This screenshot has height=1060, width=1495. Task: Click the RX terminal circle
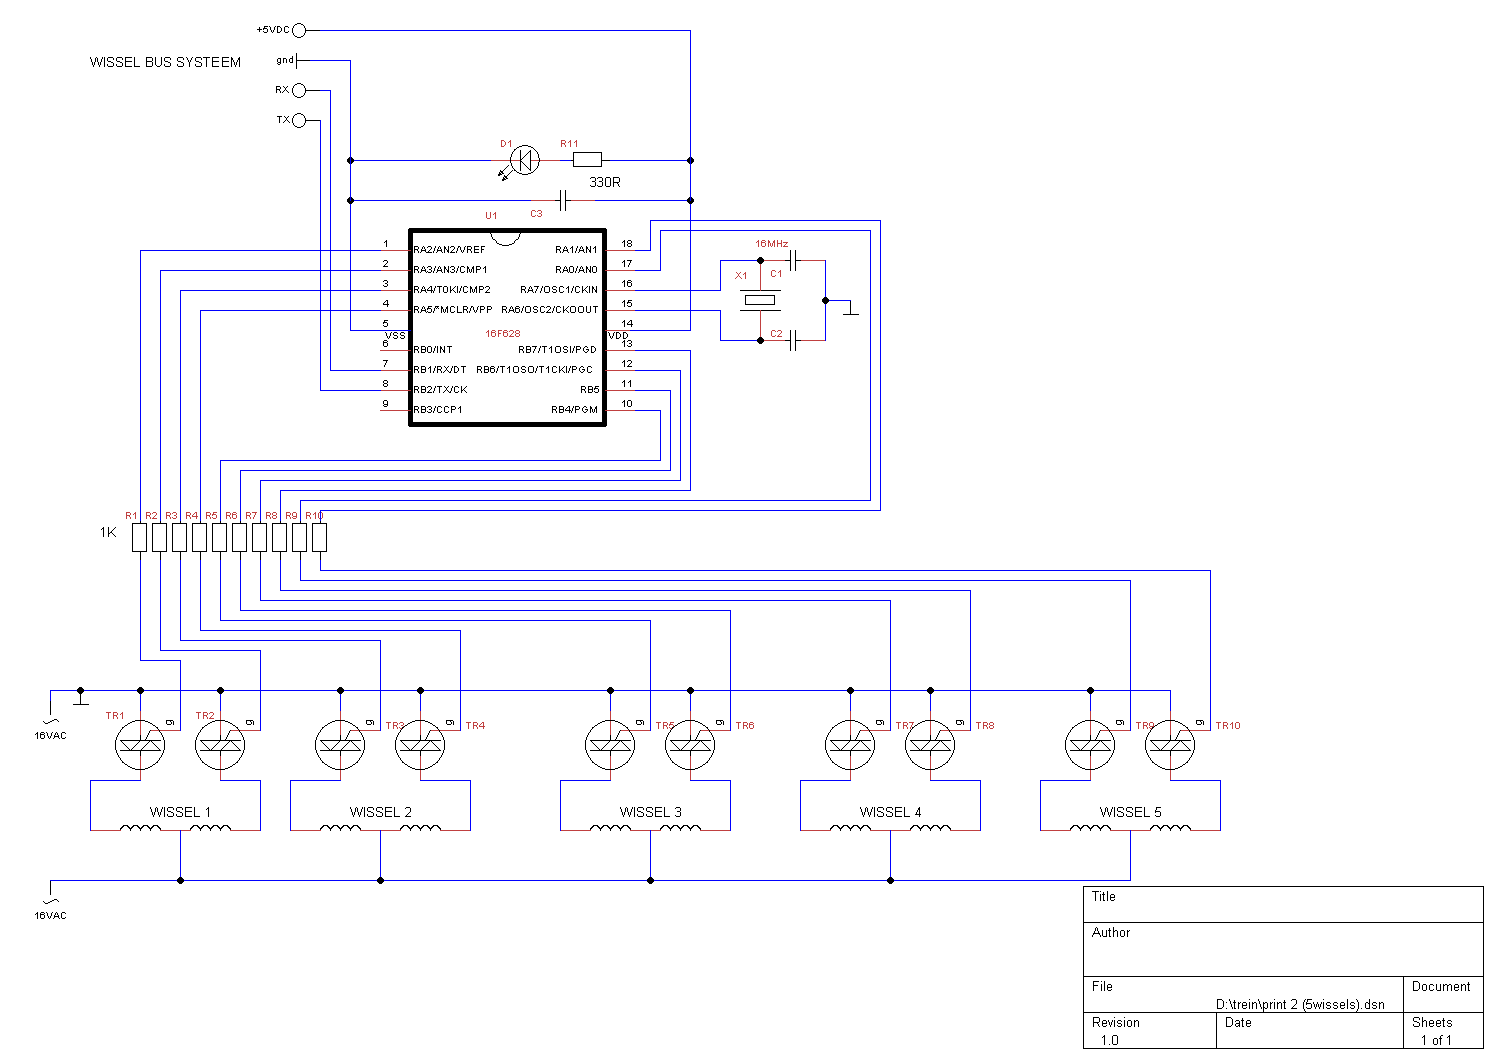coord(299,91)
